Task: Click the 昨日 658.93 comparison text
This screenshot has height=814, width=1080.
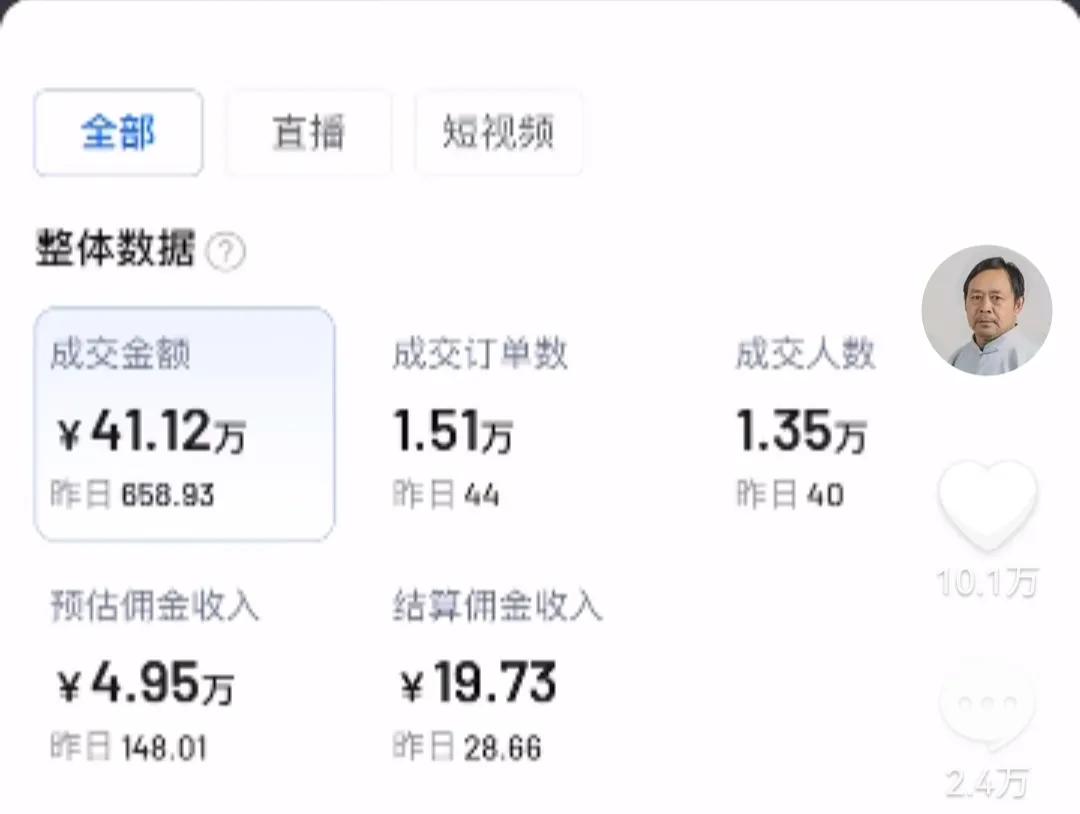Action: (x=132, y=494)
